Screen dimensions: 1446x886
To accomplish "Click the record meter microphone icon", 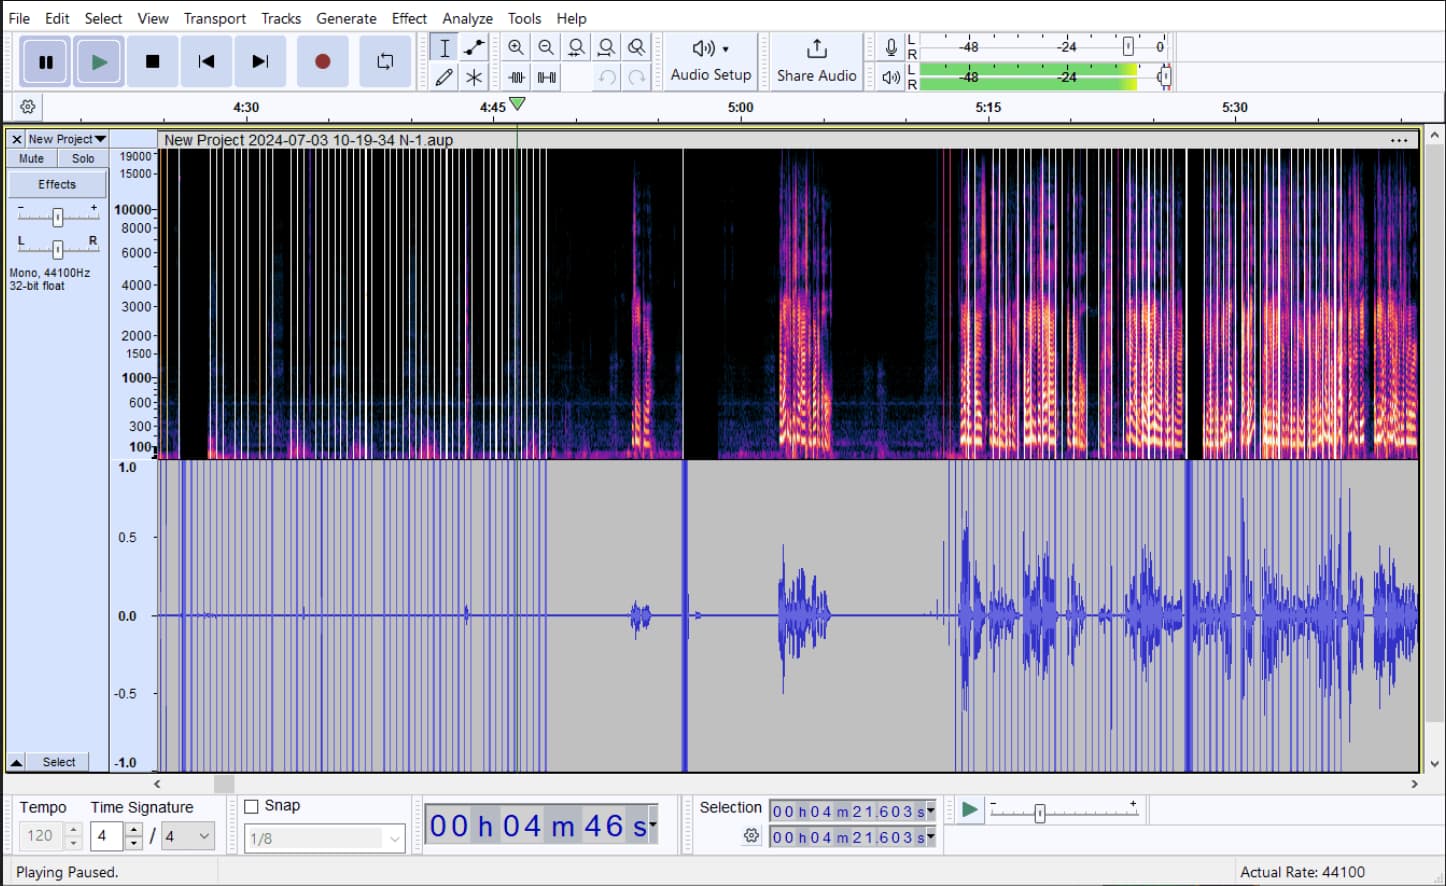I will tap(891, 47).
